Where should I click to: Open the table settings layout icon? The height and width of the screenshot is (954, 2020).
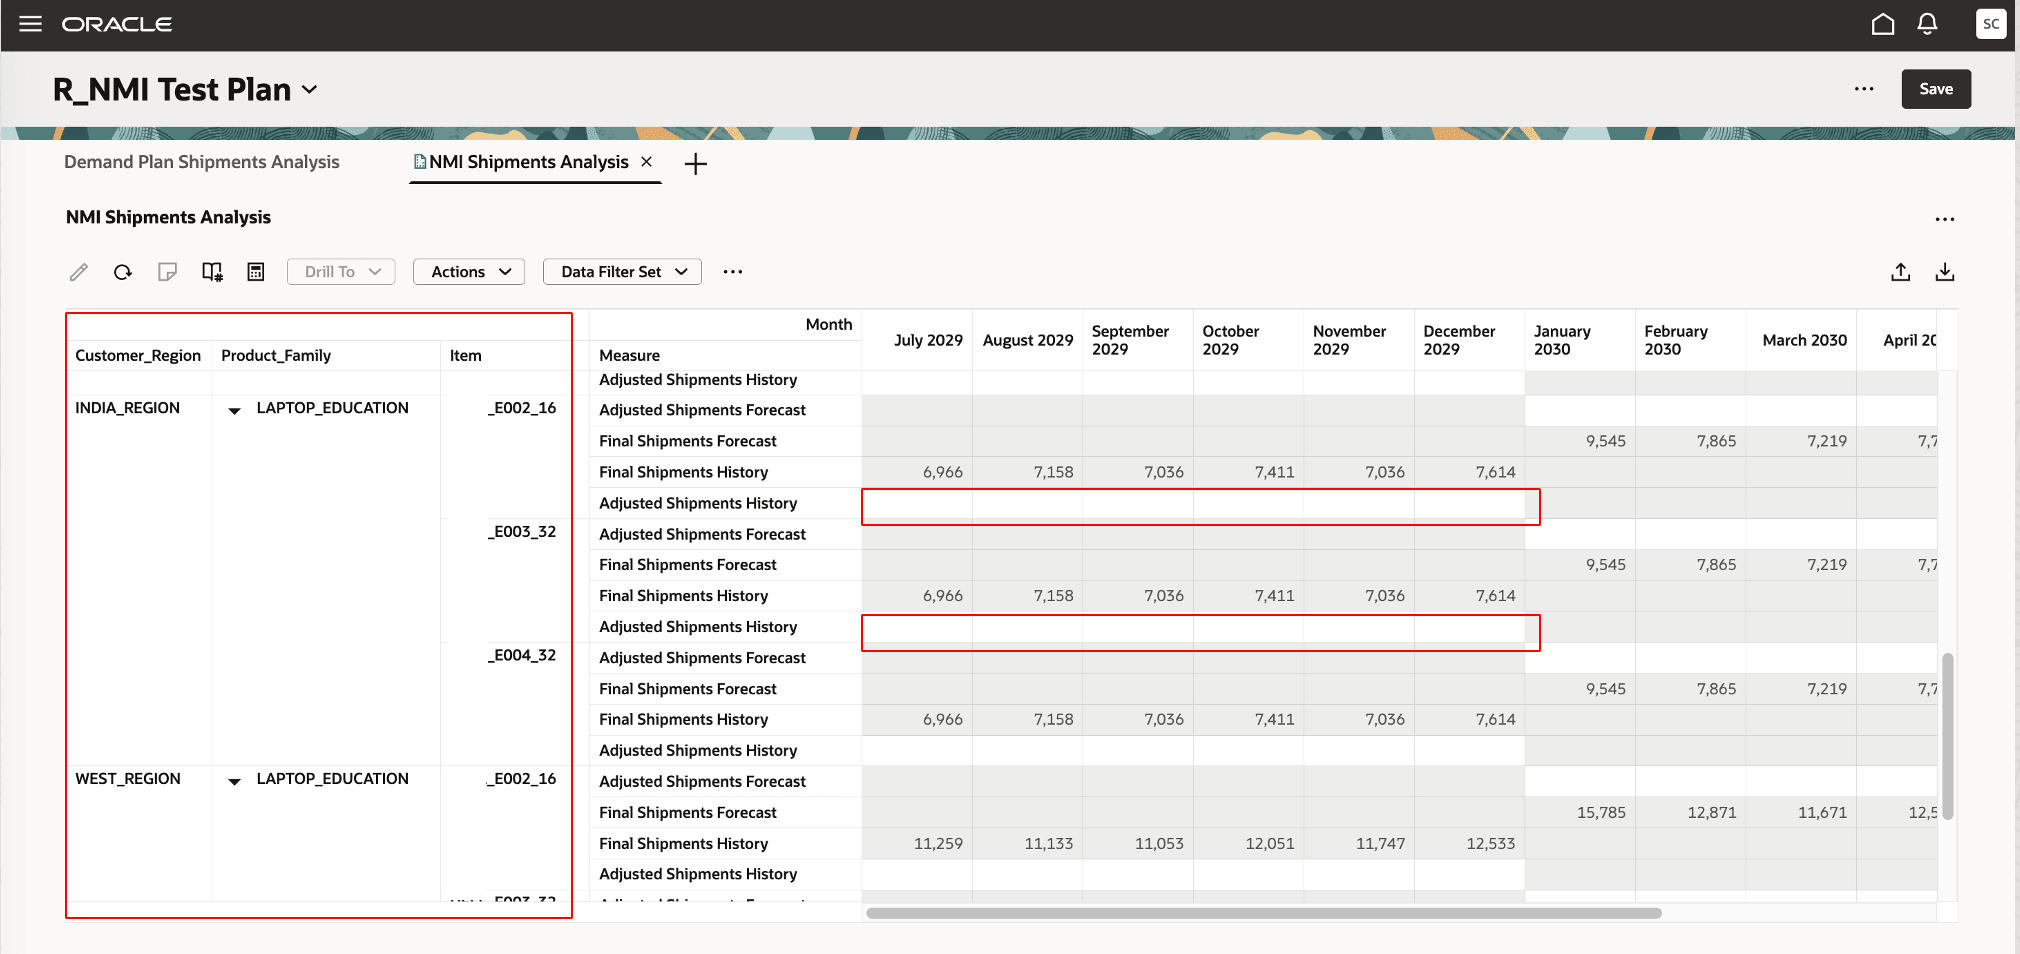pos(212,272)
